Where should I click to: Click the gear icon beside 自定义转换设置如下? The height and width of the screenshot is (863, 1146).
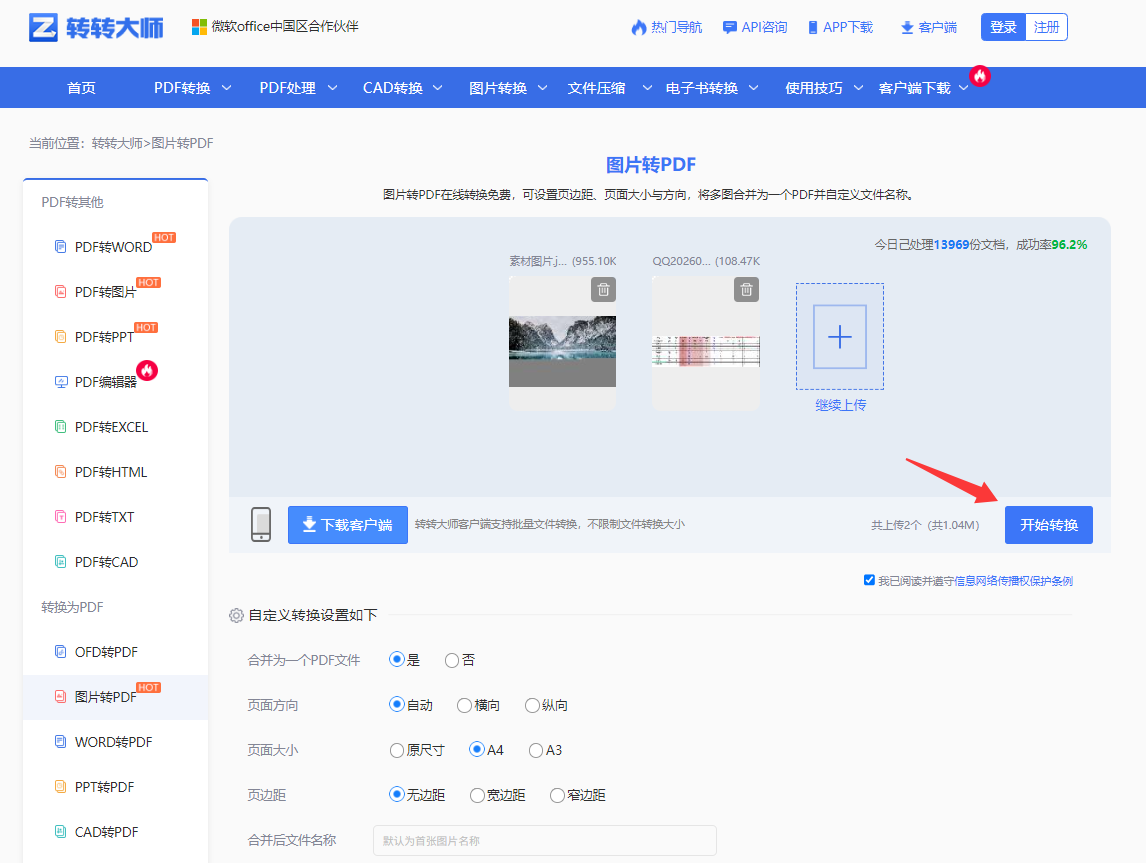click(x=236, y=615)
